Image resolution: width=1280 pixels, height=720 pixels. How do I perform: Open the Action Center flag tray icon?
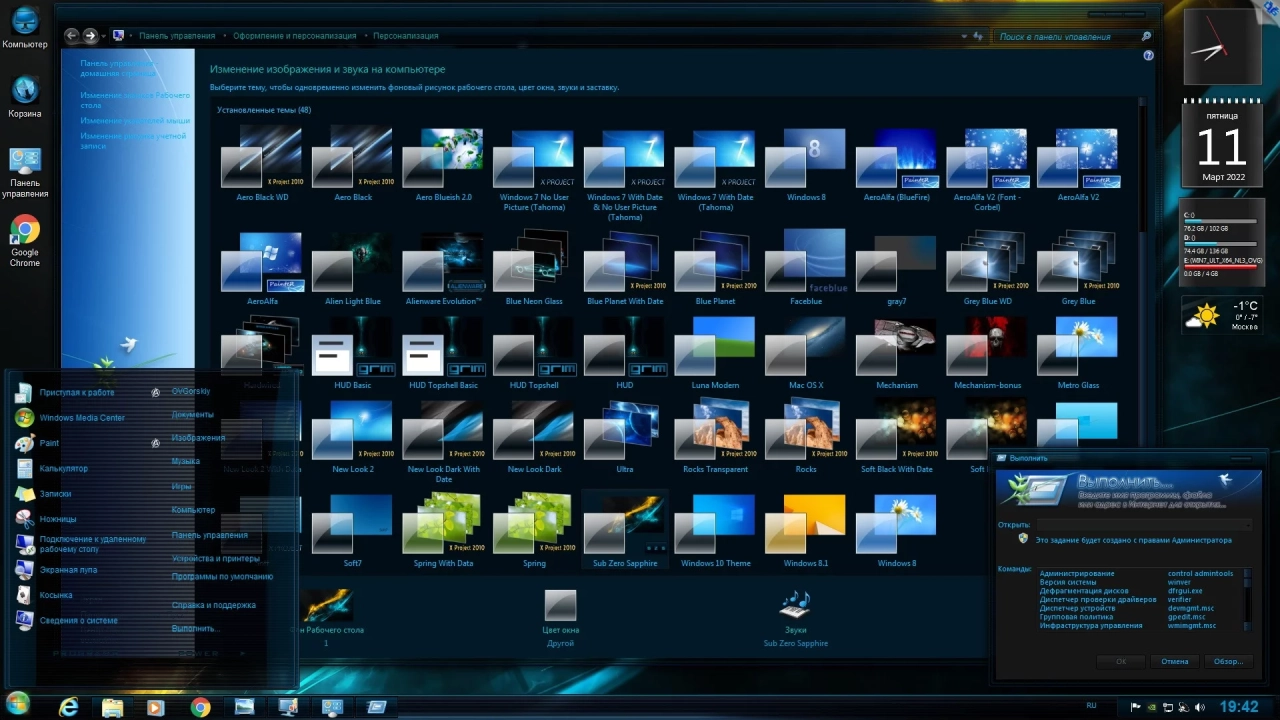[x=1135, y=707]
